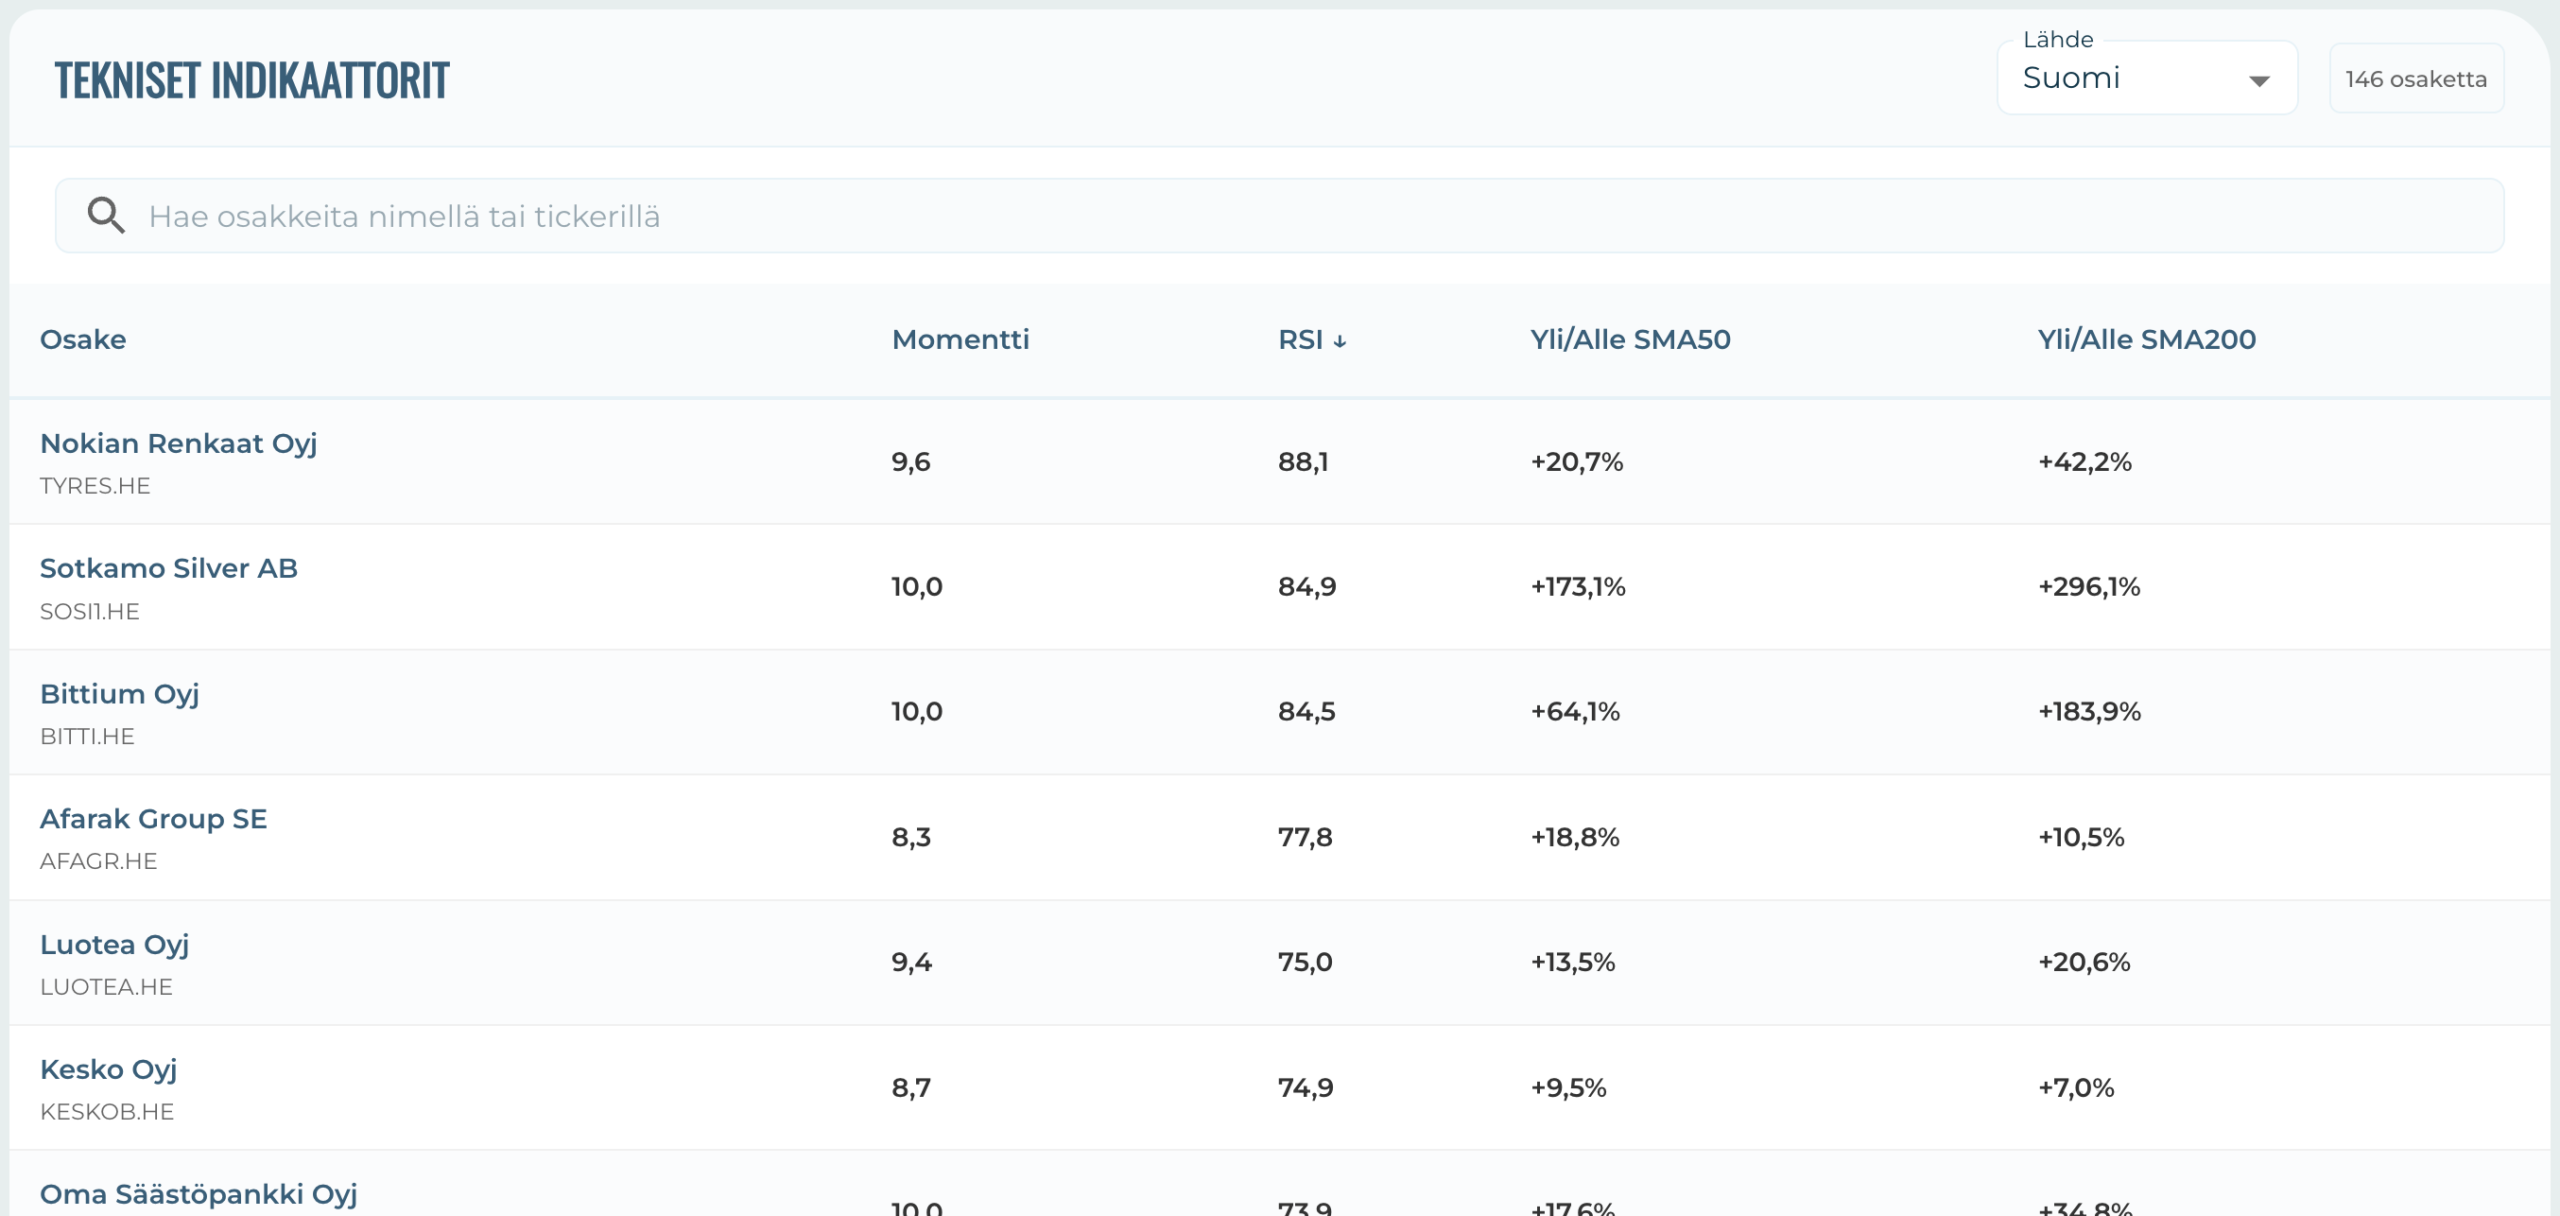Click the TYRES.HE ticker text

(x=95, y=486)
